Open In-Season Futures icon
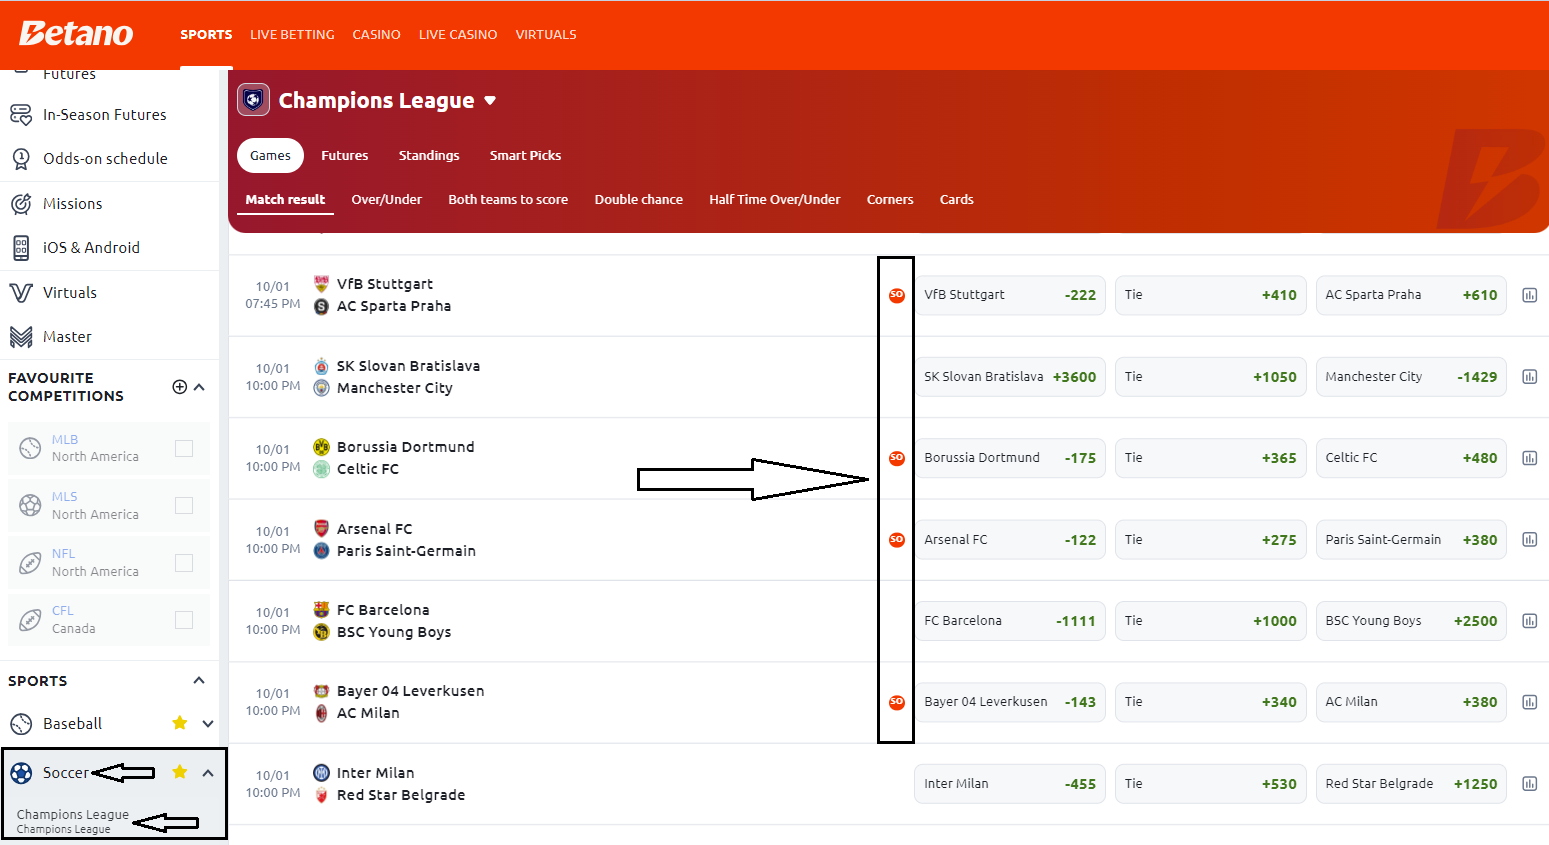The width and height of the screenshot is (1549, 845). pos(21,115)
